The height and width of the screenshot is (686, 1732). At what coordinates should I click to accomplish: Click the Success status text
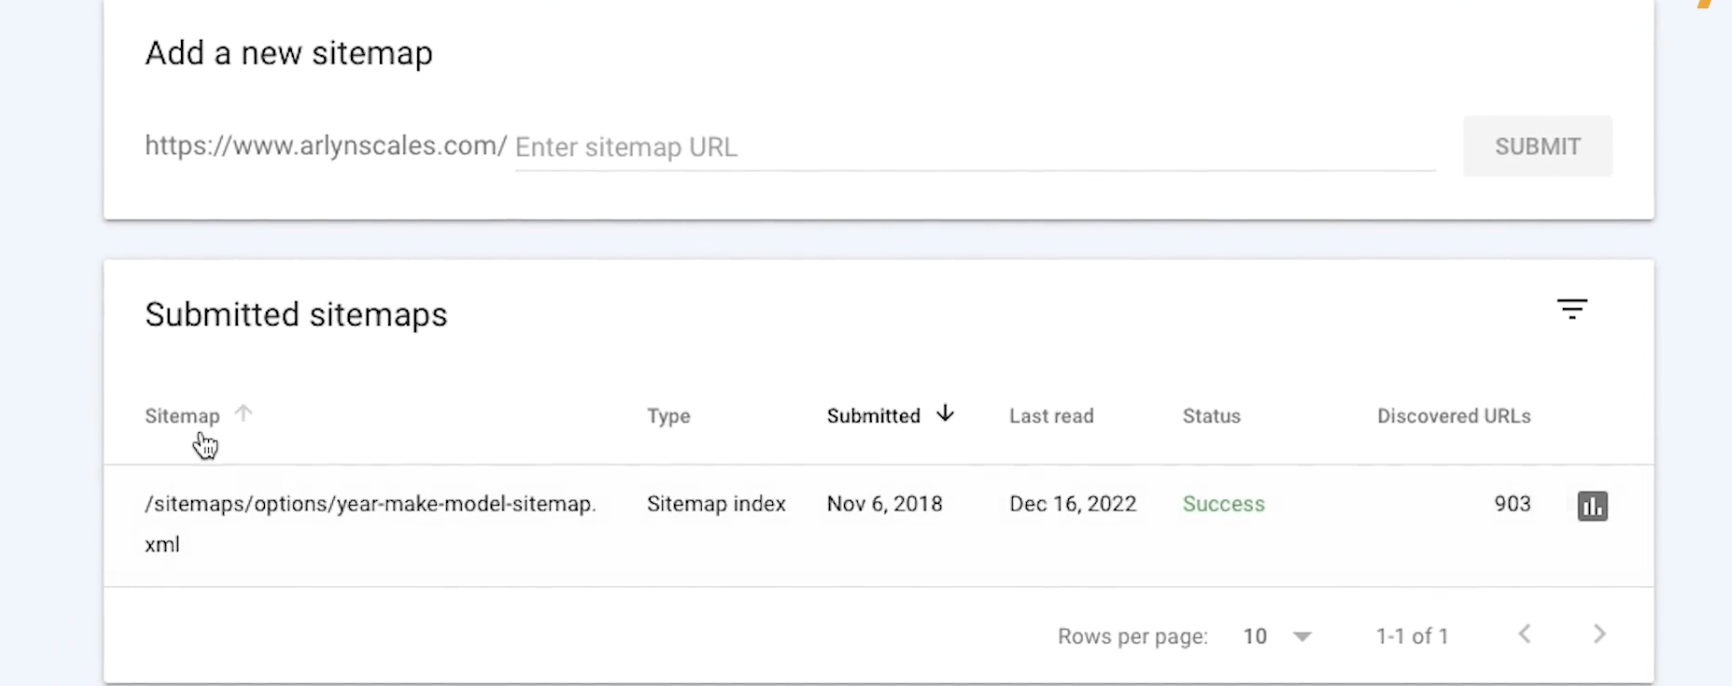(1224, 504)
